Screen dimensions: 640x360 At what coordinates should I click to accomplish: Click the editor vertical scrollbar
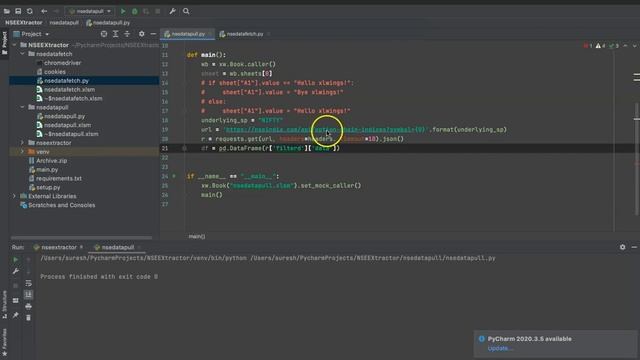pyautogui.click(x=637, y=159)
